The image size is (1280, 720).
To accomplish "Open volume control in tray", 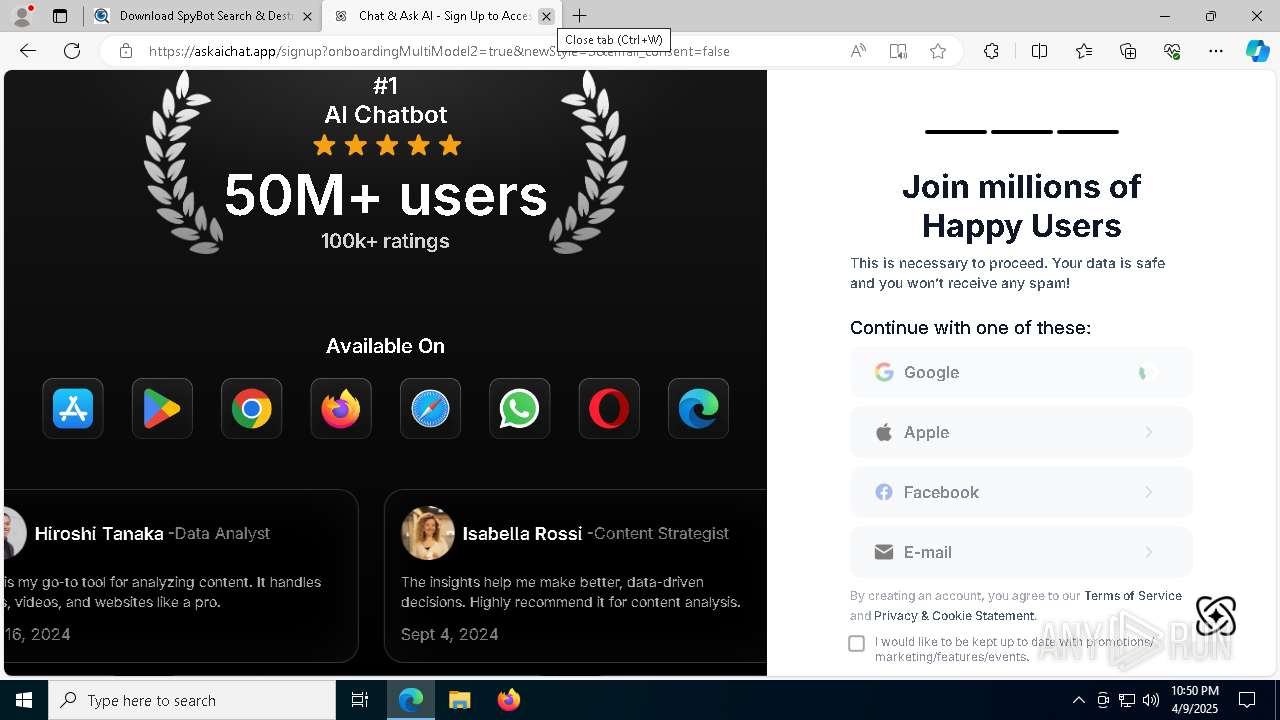I will pyautogui.click(x=1151, y=700).
